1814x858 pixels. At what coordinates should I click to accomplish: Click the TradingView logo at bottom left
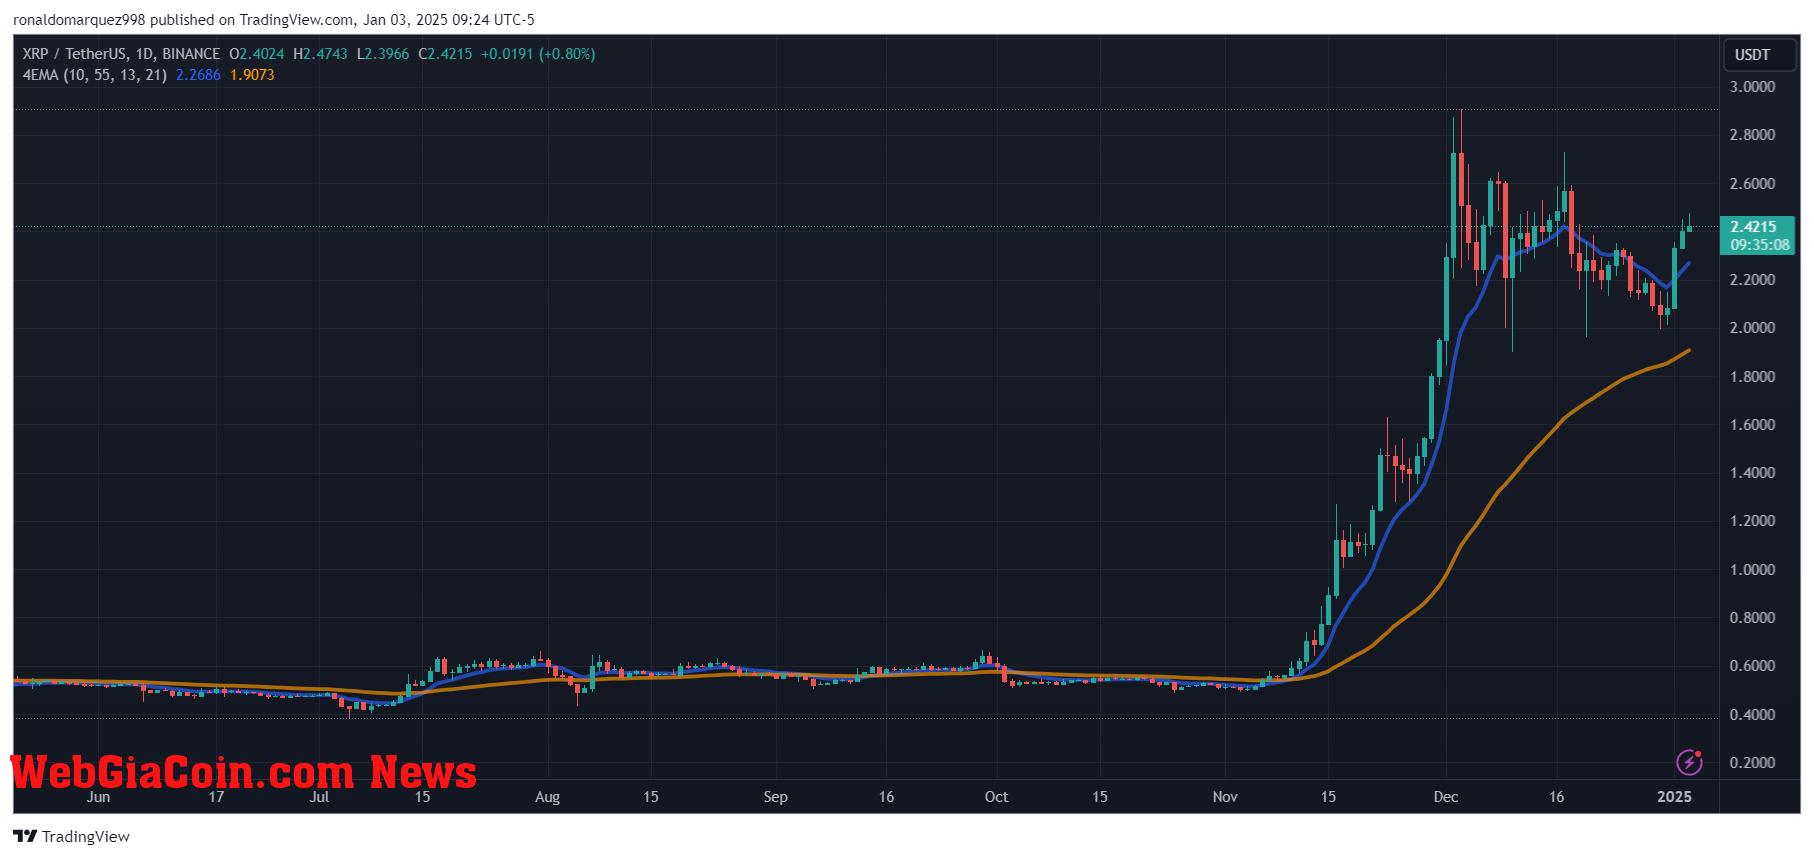click(71, 836)
